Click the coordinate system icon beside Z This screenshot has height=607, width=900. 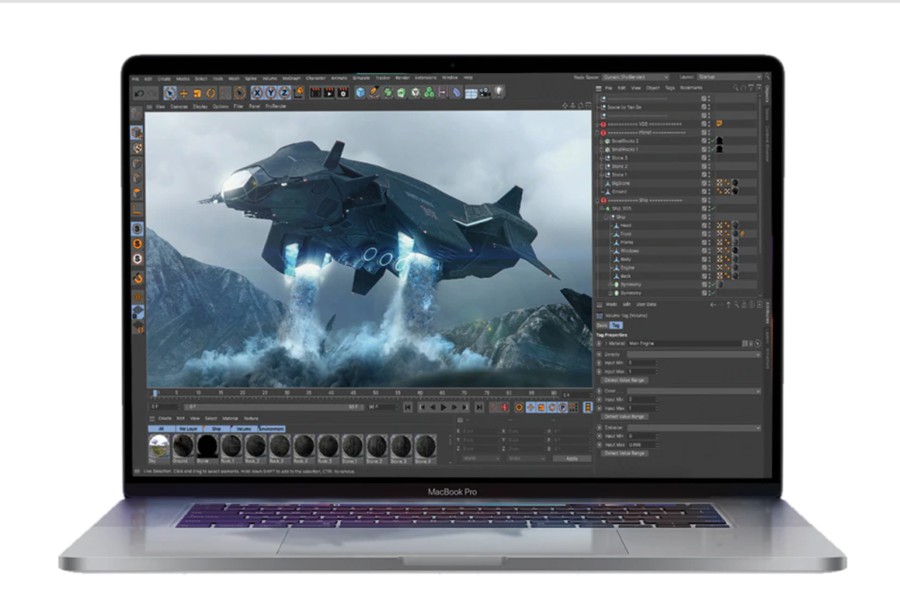298,92
